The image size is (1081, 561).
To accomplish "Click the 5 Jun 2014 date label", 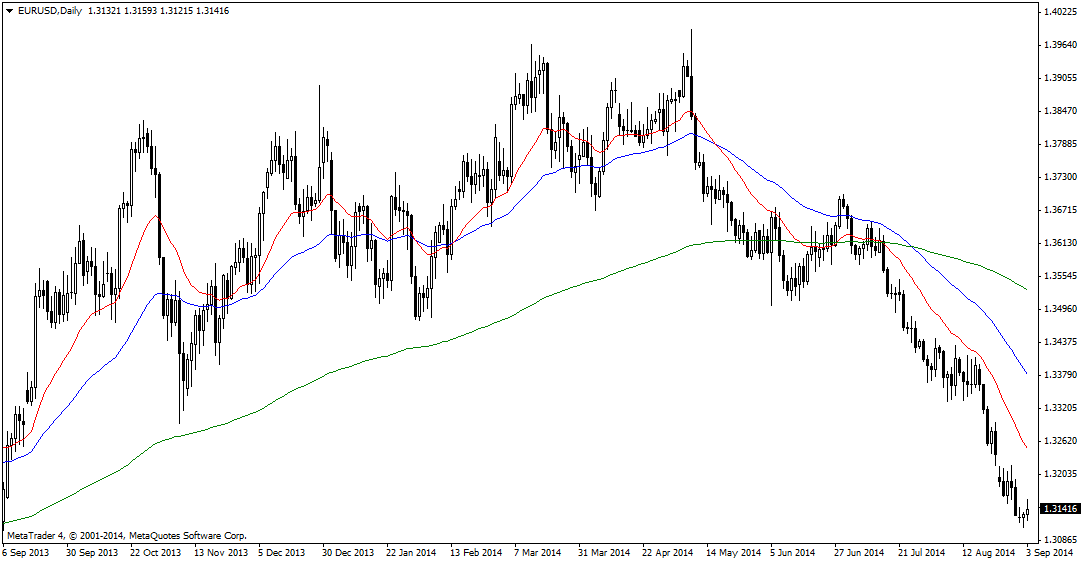I will pos(794,553).
